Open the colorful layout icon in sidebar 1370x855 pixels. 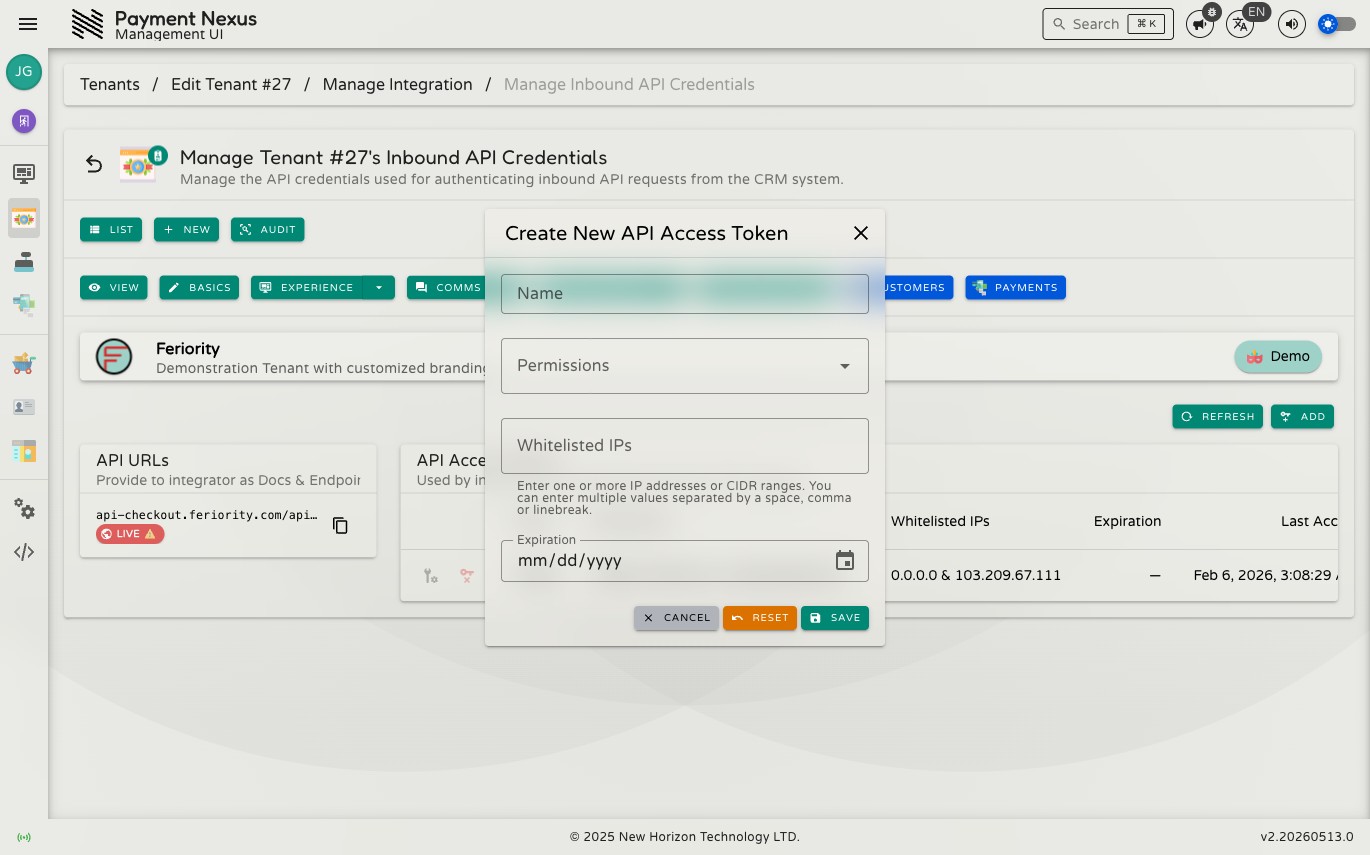[24, 450]
